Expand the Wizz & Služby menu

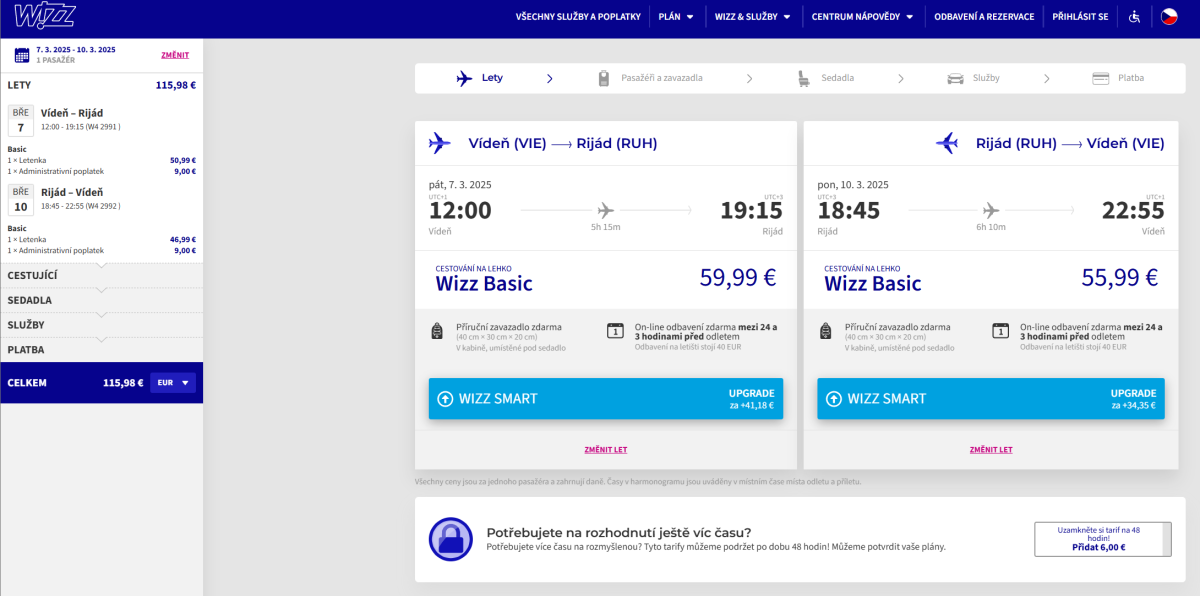(752, 17)
